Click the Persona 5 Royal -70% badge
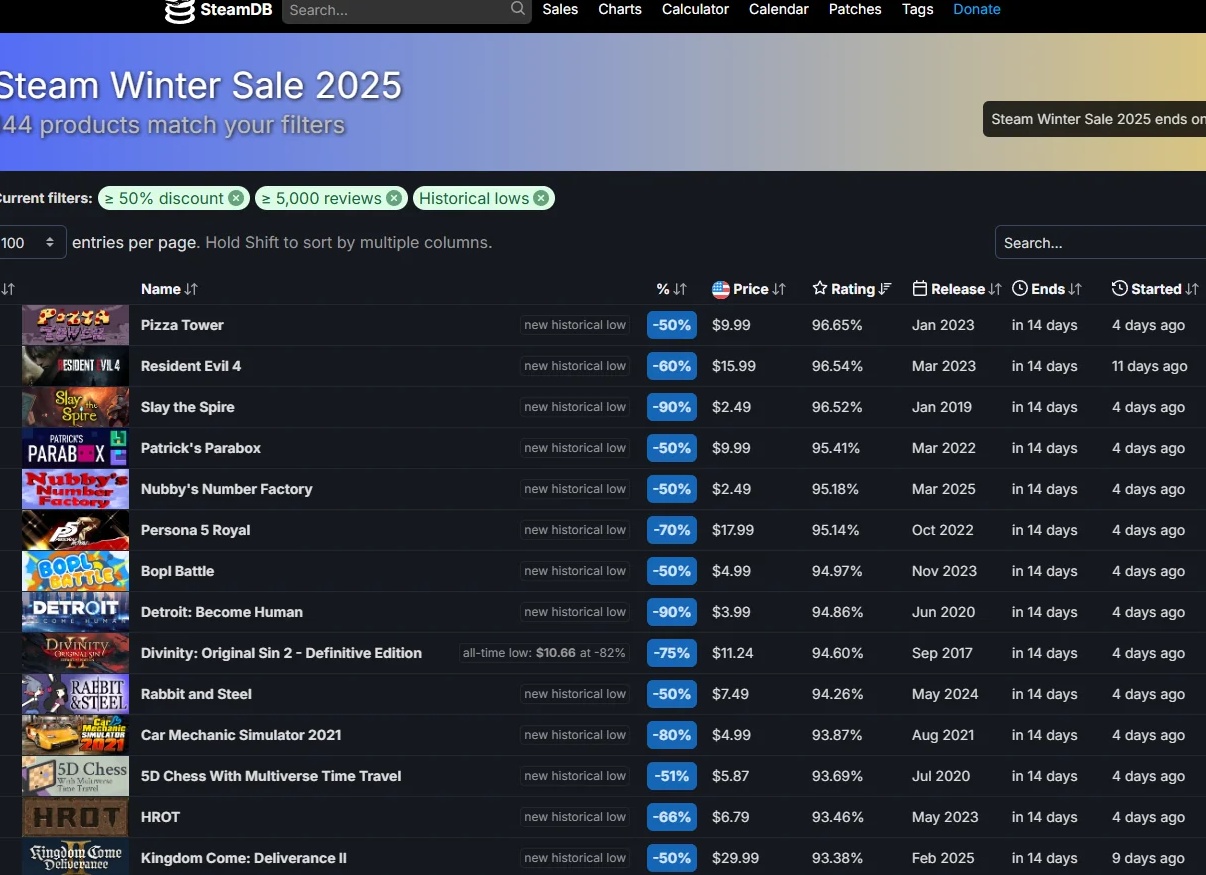The height and width of the screenshot is (875, 1206). [x=672, y=530]
